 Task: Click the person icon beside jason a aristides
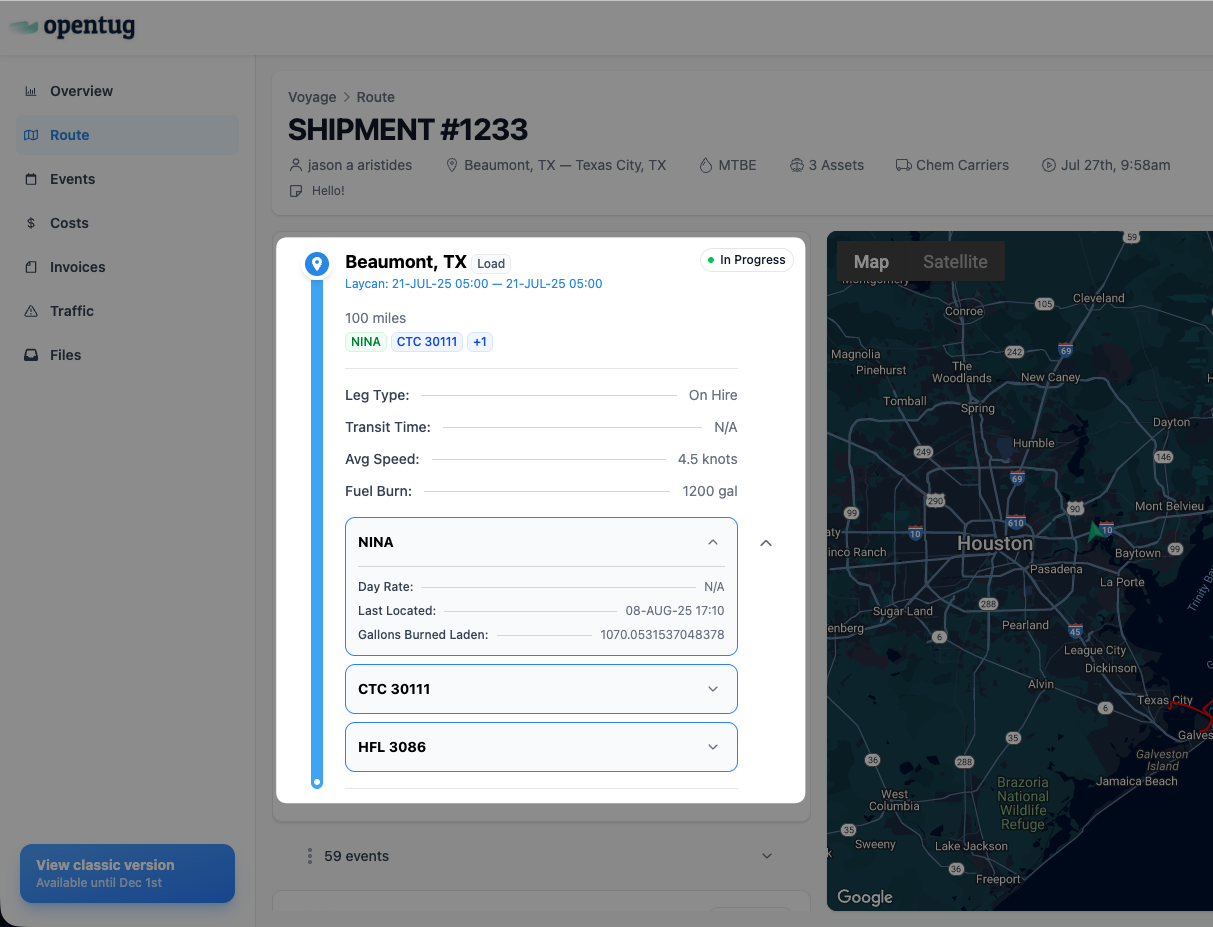tap(295, 165)
